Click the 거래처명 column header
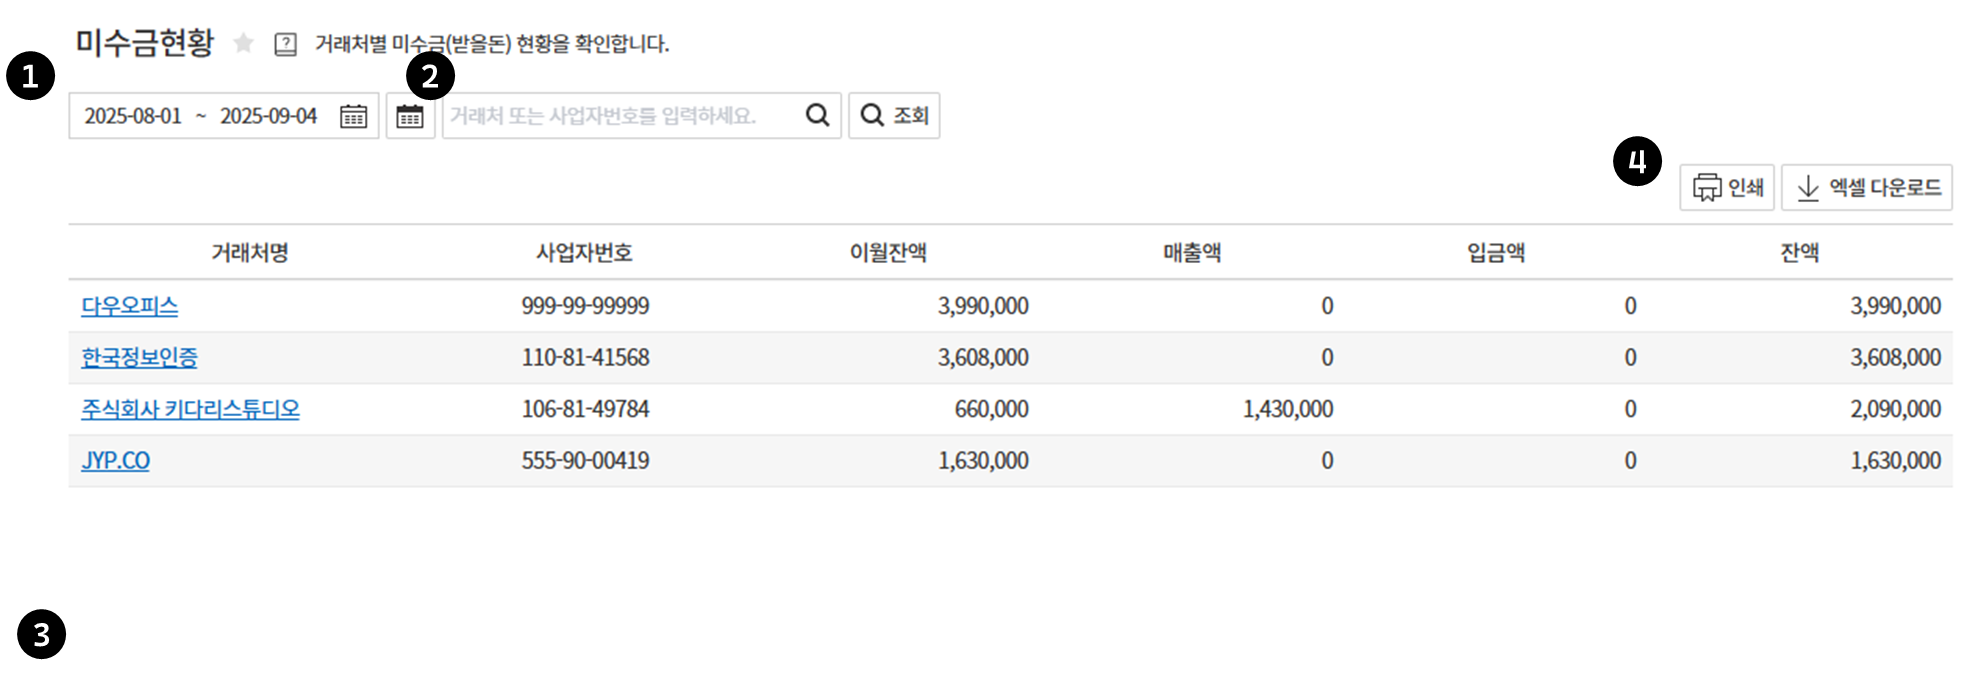Image resolution: width=1978 pixels, height=674 pixels. 249,252
